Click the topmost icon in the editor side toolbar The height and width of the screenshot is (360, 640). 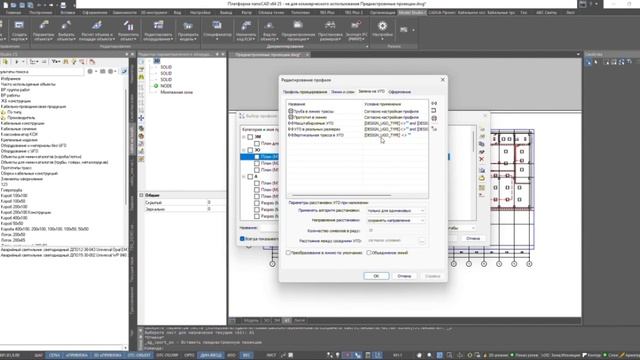pyautogui.click(x=141, y=62)
